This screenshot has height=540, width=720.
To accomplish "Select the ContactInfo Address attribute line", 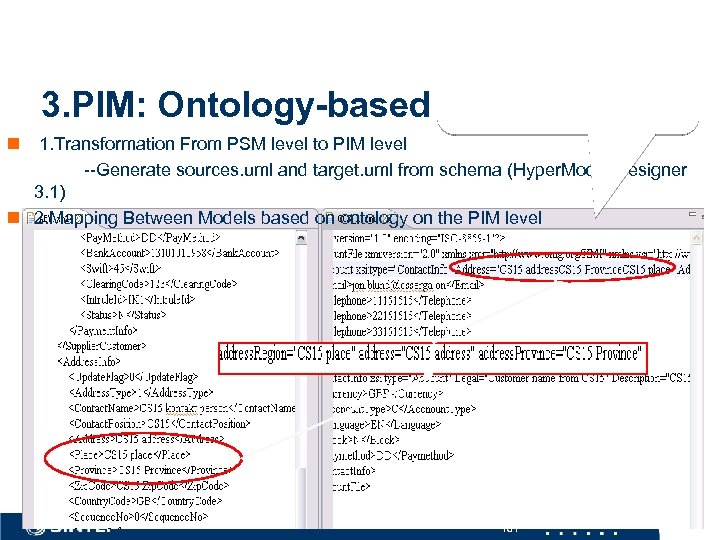I will pyautogui.click(x=512, y=269).
